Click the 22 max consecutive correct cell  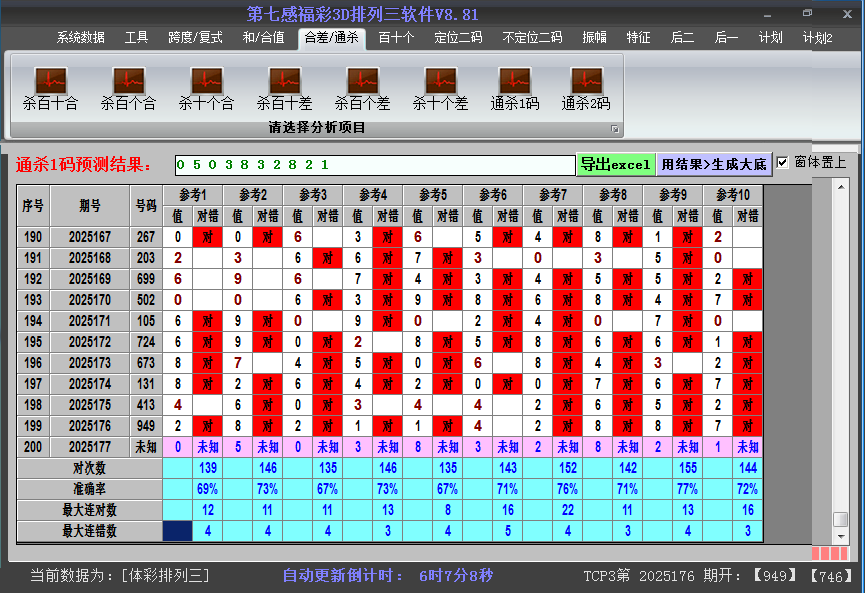pyautogui.click(x=568, y=510)
